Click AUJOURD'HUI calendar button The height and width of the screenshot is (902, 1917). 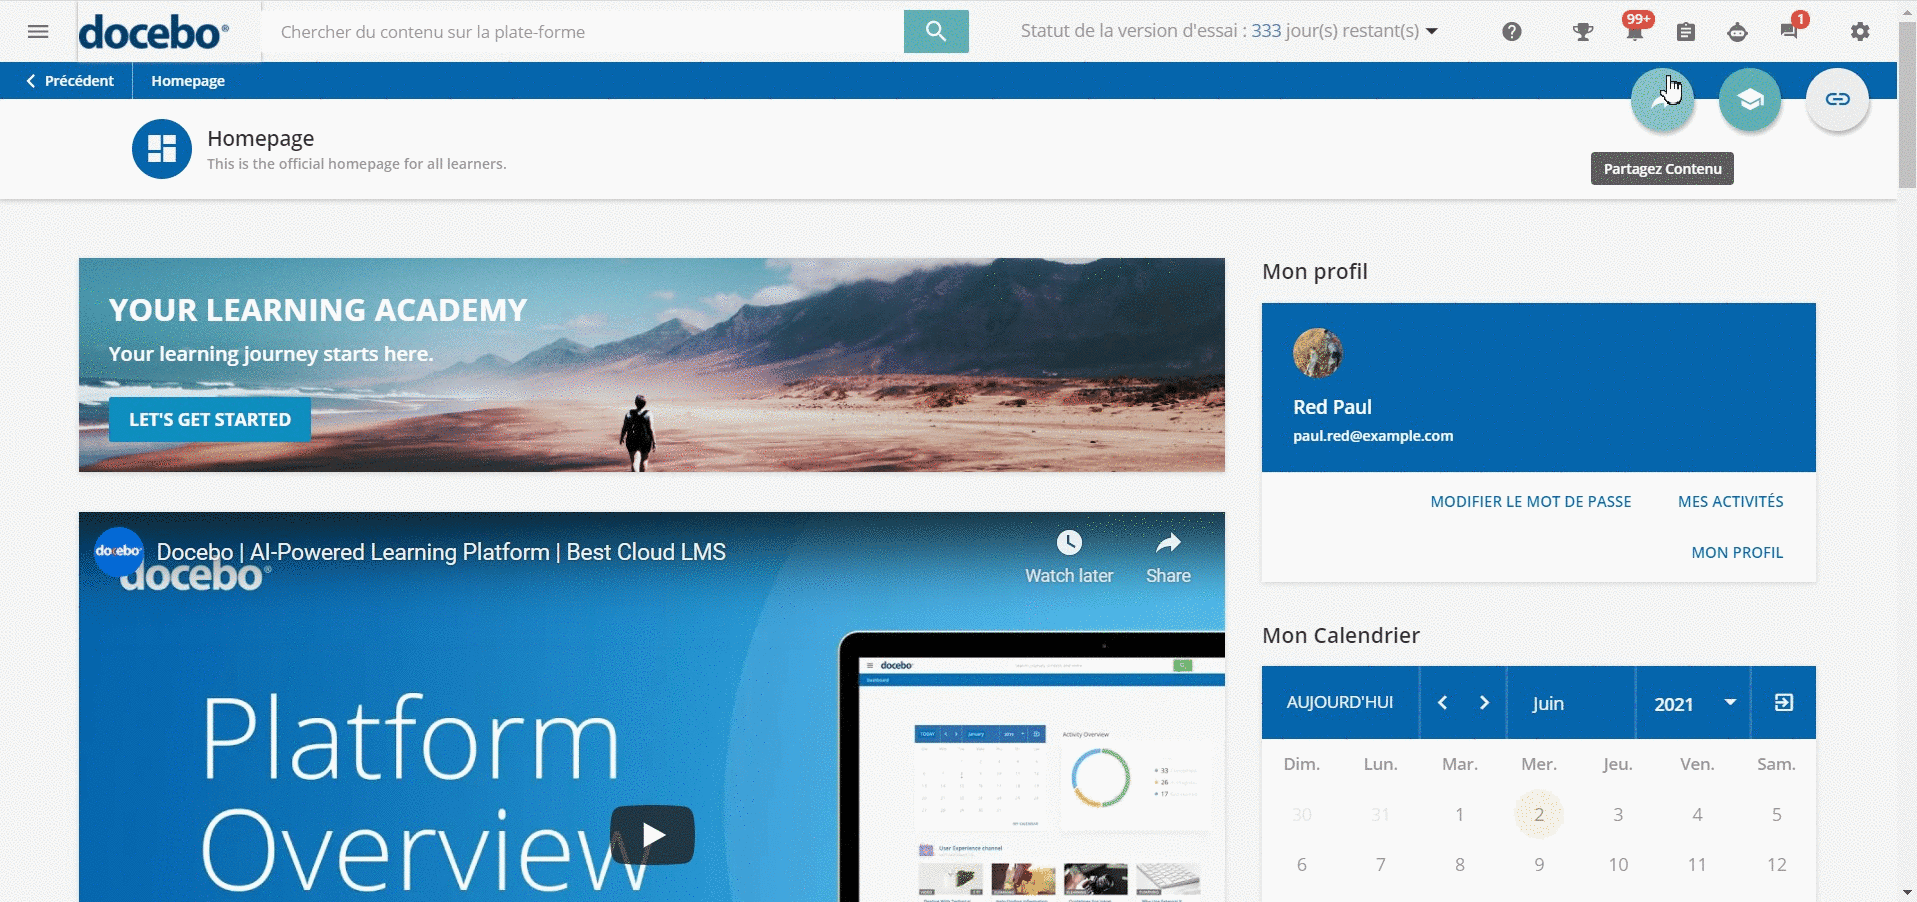(x=1340, y=703)
